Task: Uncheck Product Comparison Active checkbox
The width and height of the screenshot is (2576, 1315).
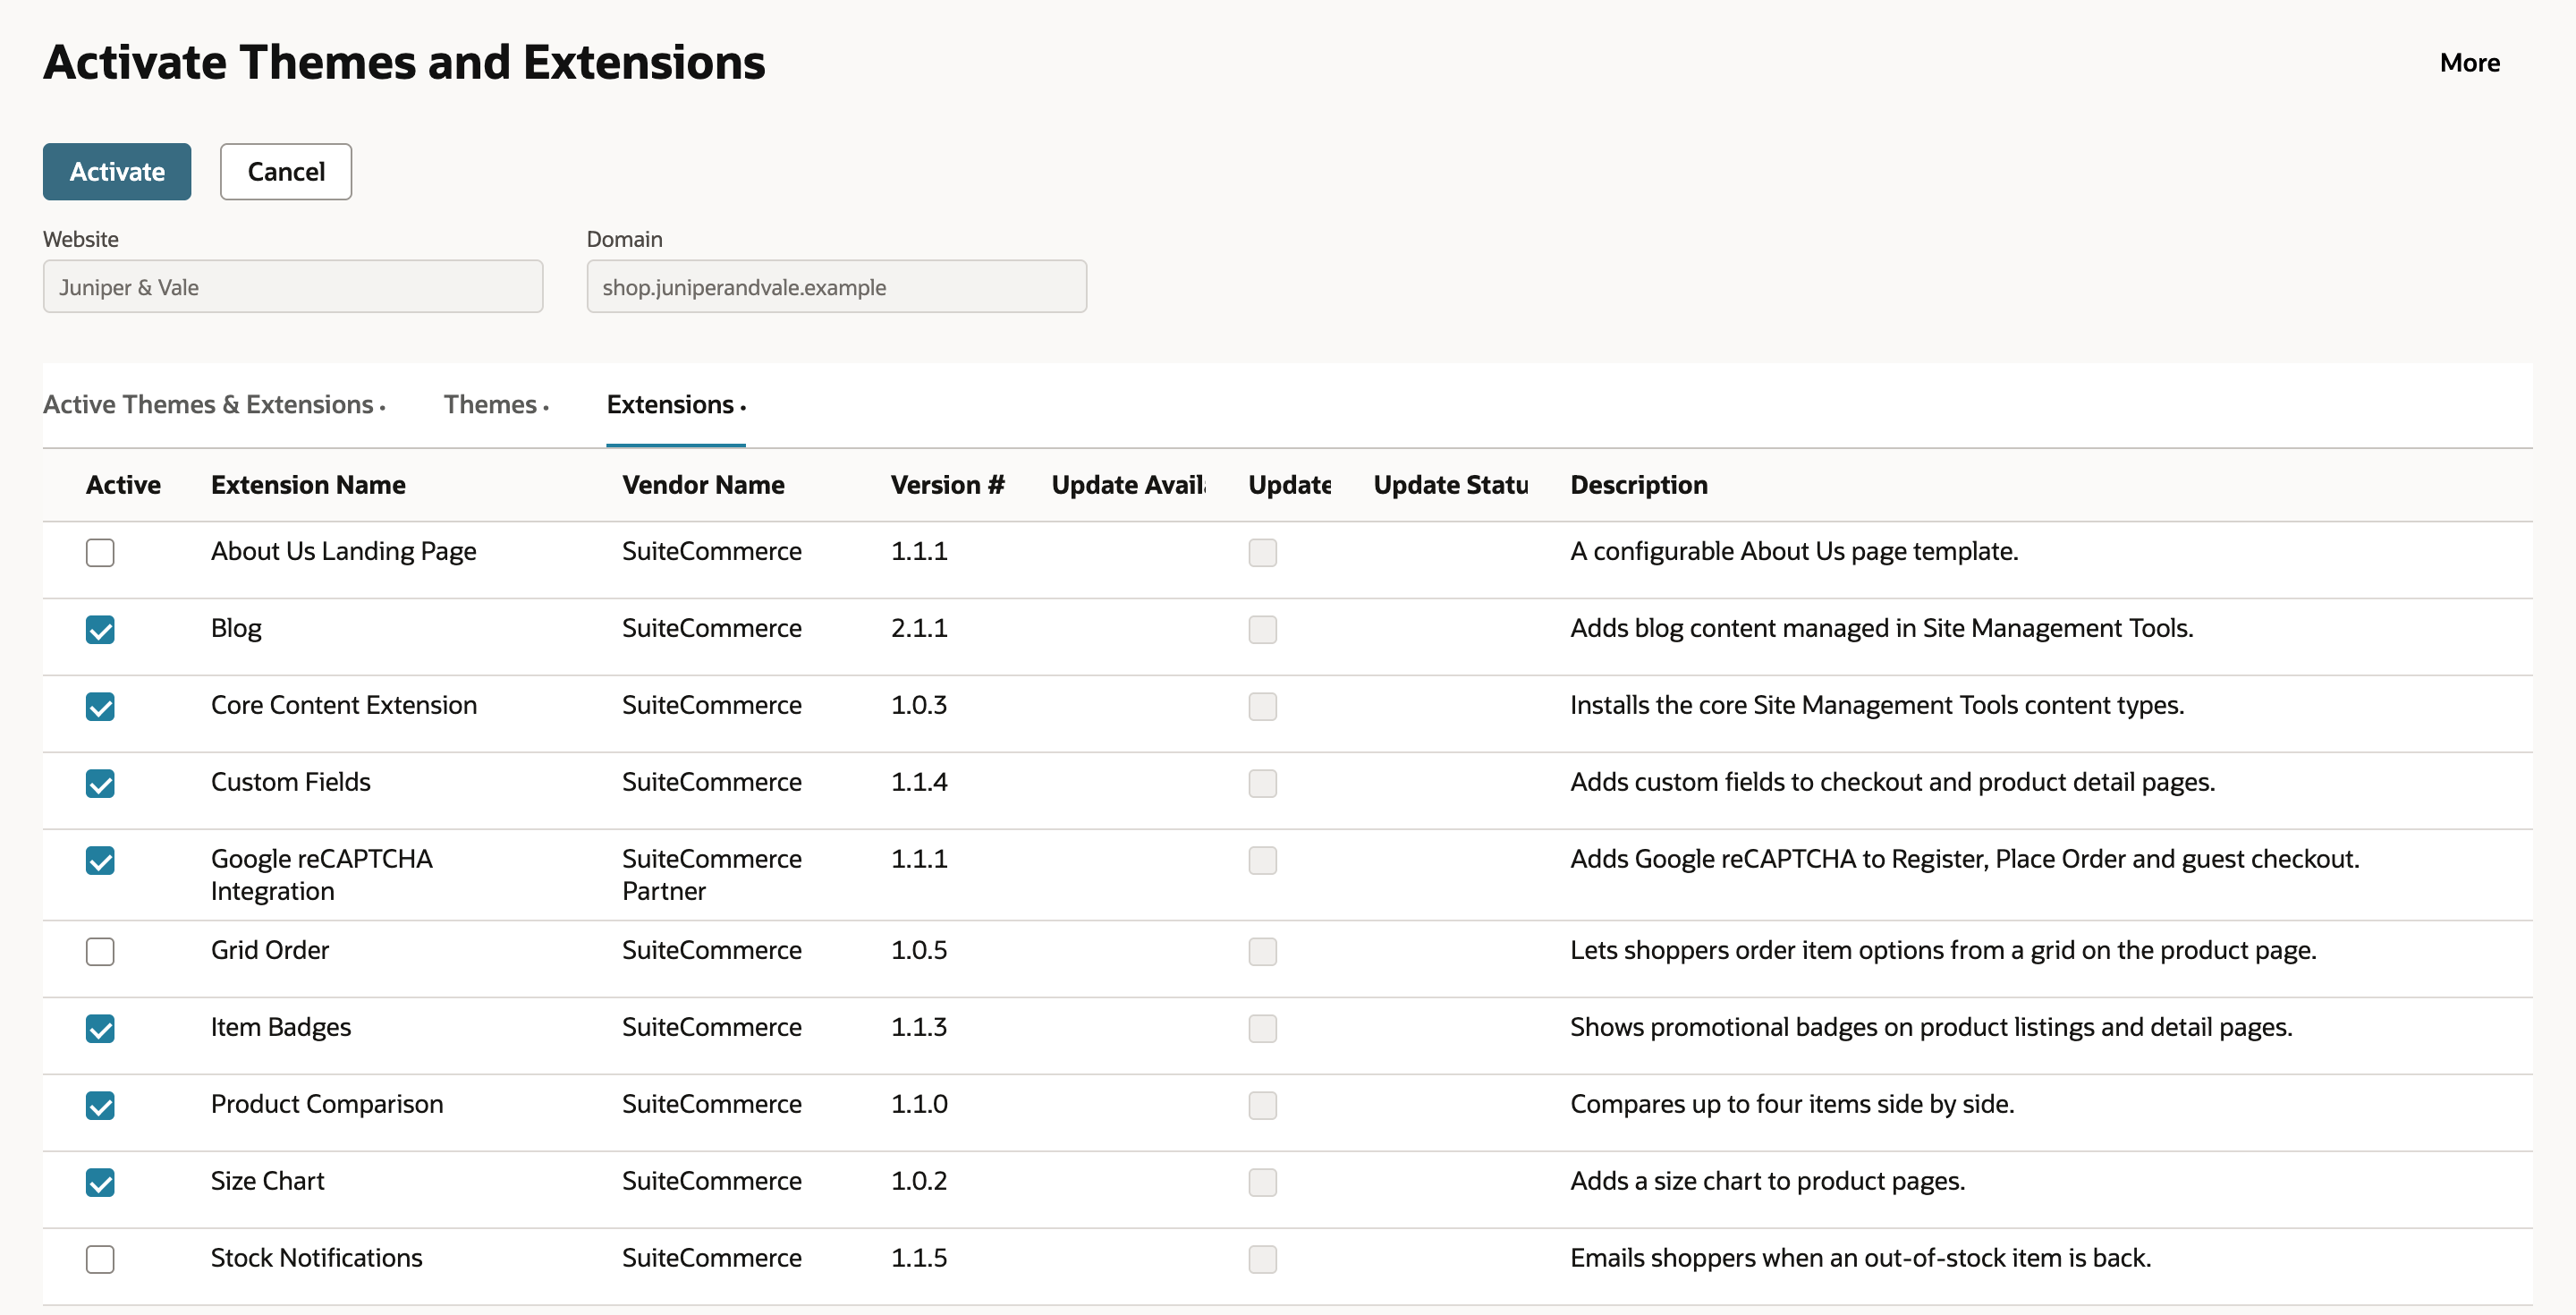Action: [x=100, y=1105]
